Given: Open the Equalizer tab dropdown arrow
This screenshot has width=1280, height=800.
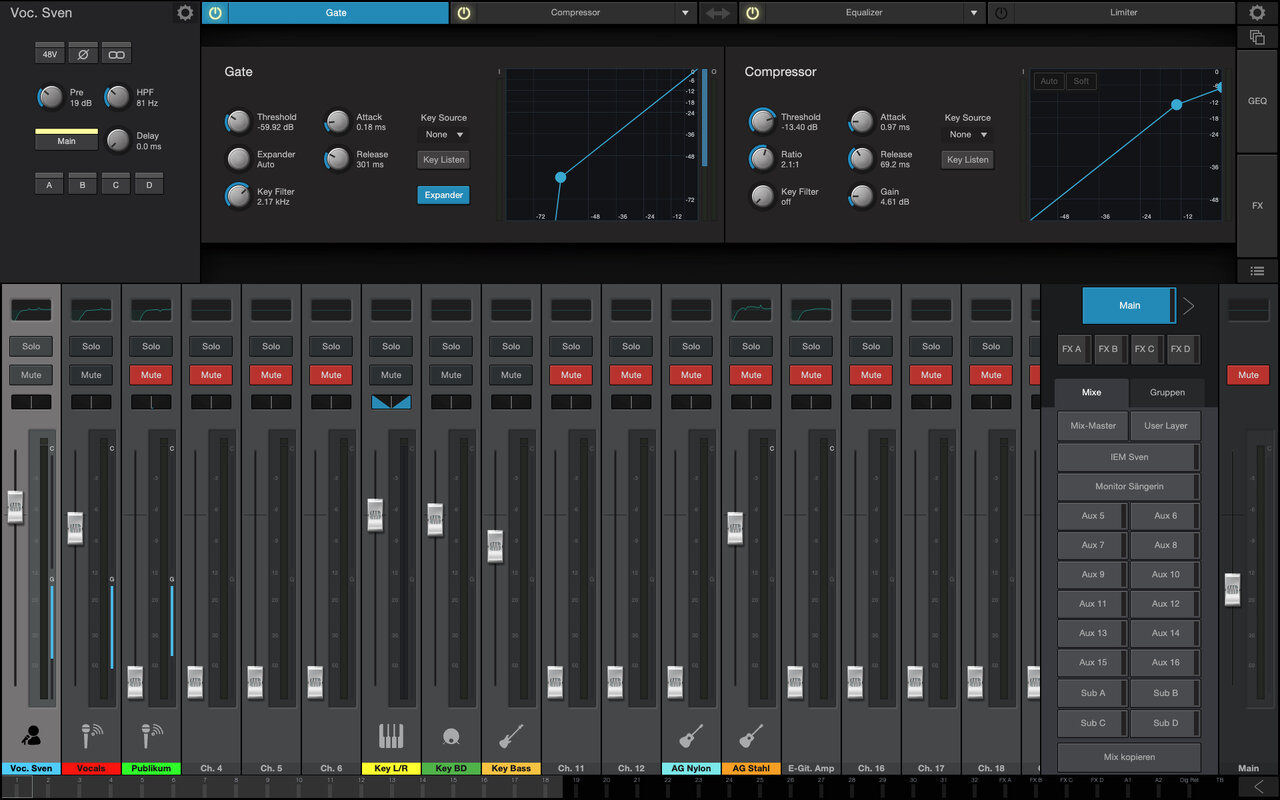Looking at the screenshot, I should (974, 13).
